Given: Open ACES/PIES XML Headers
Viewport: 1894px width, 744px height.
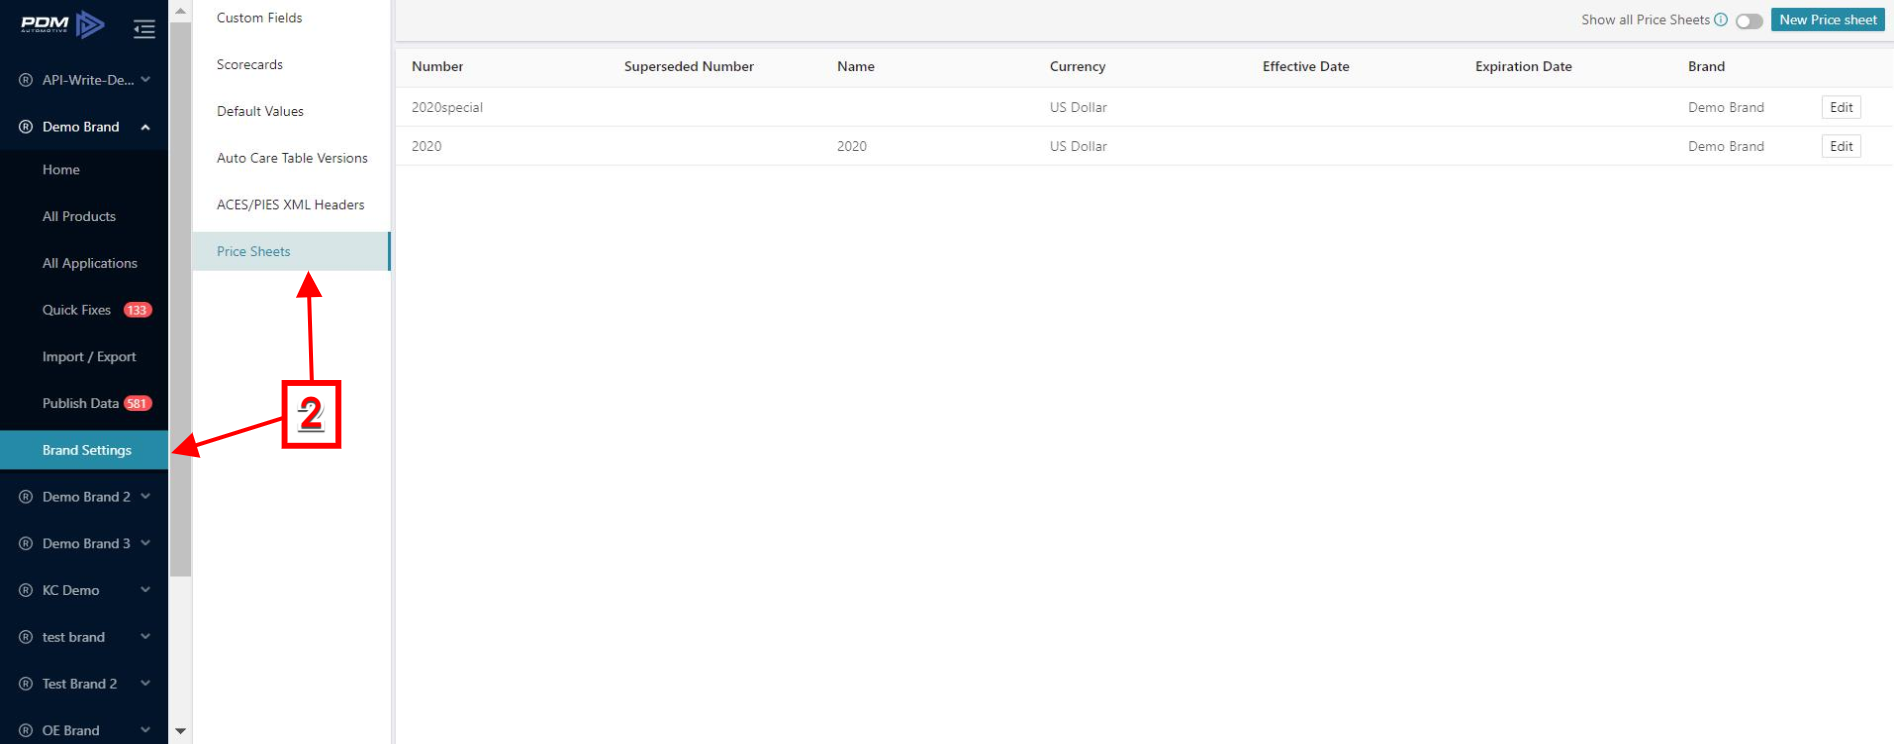Looking at the screenshot, I should (291, 205).
